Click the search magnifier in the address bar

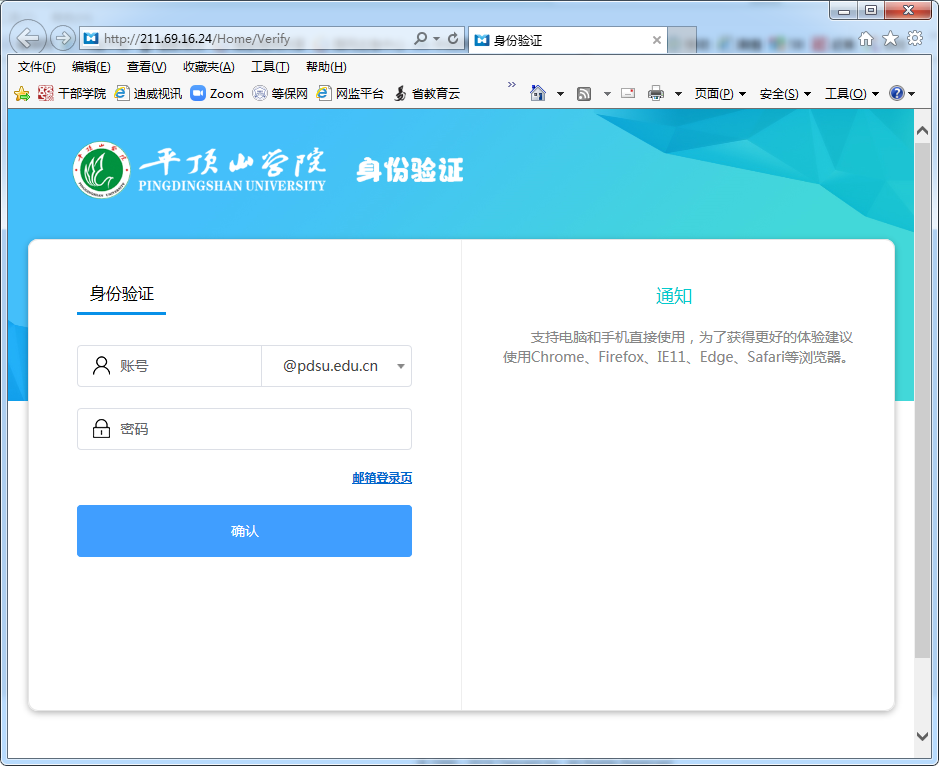pyautogui.click(x=421, y=38)
